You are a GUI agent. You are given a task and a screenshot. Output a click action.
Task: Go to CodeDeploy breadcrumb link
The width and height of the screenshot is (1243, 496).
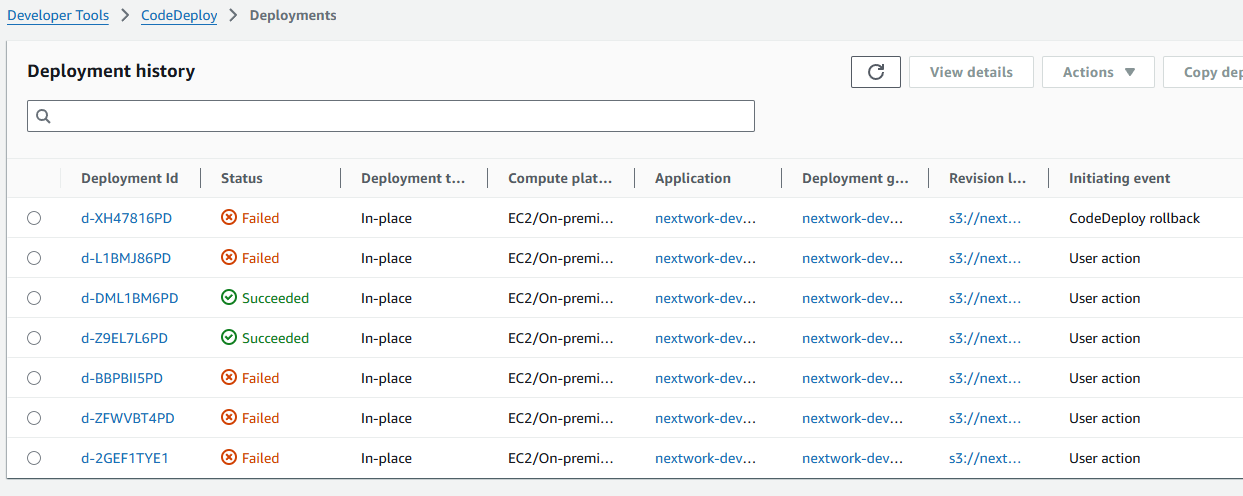point(179,15)
